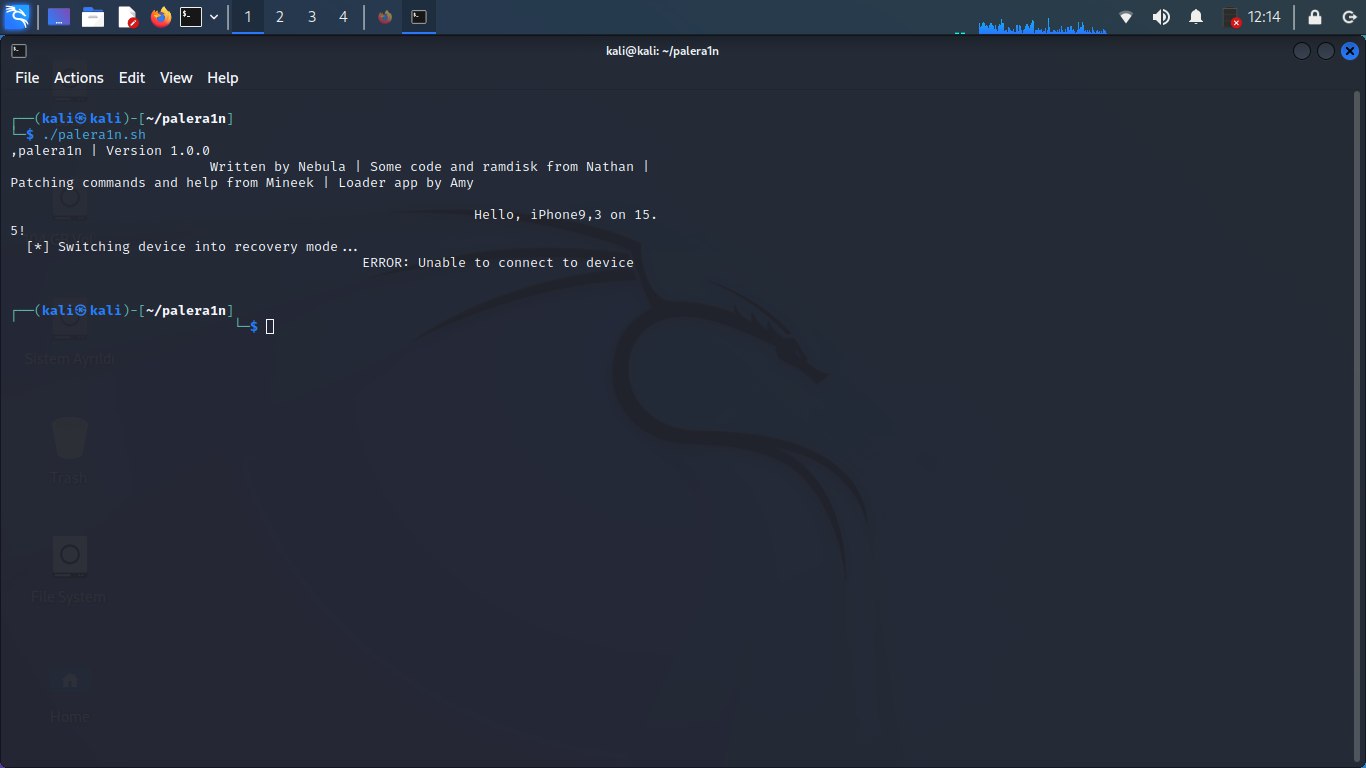Select the running Firefox window in the taskbar
The height and width of the screenshot is (768, 1366).
pyautogui.click(x=383, y=16)
